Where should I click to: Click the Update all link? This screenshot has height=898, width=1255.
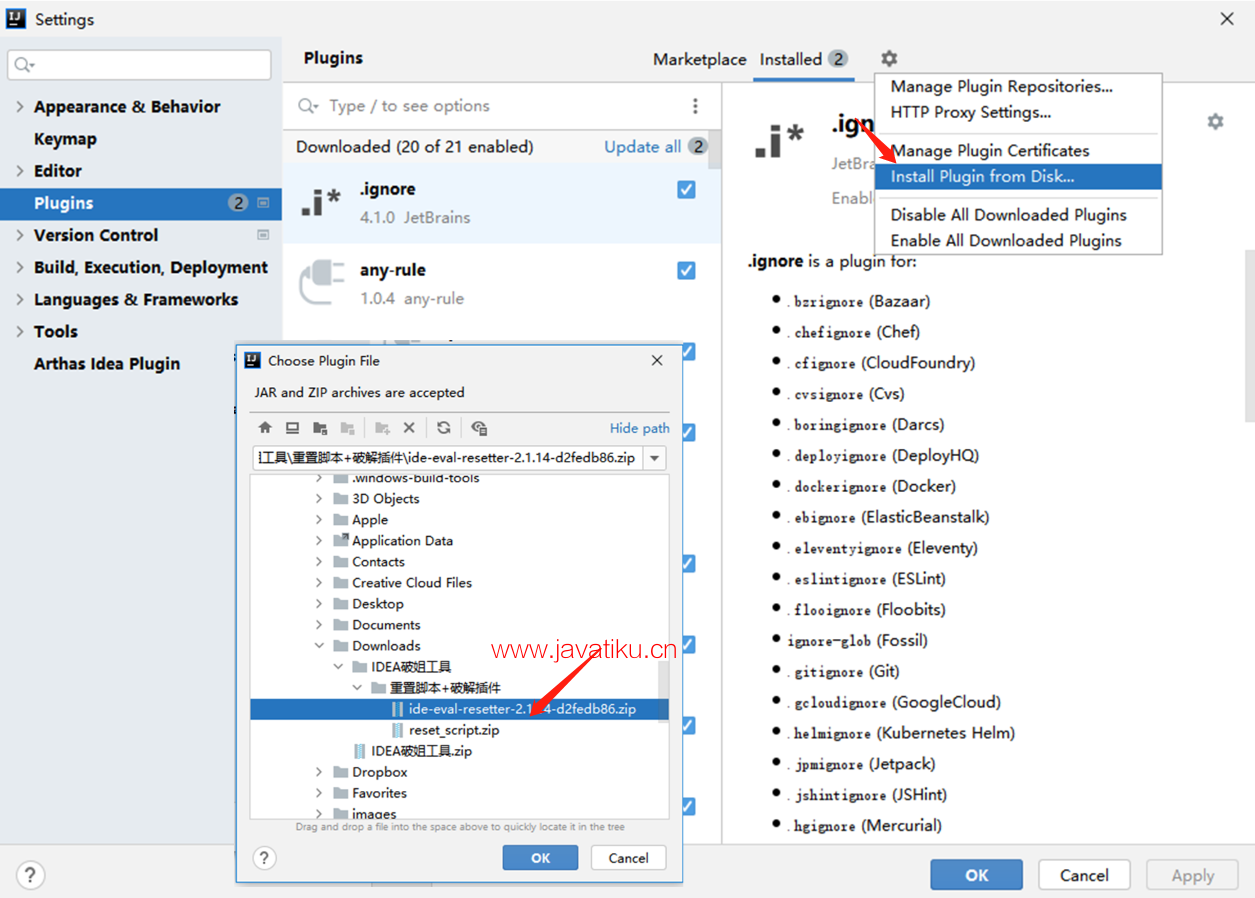pos(642,146)
